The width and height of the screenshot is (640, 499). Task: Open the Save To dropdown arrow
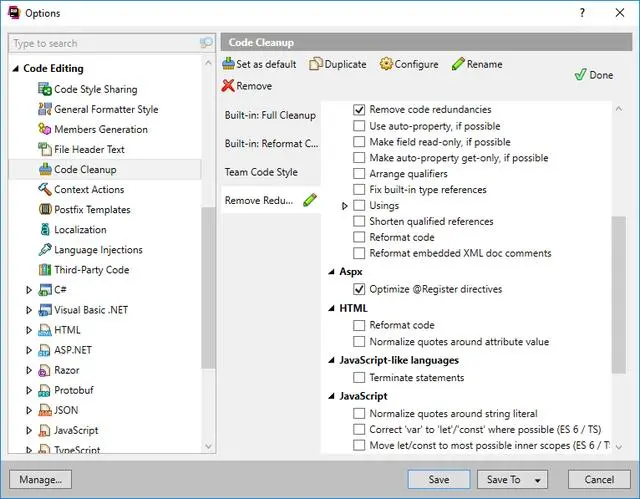pyautogui.click(x=538, y=480)
